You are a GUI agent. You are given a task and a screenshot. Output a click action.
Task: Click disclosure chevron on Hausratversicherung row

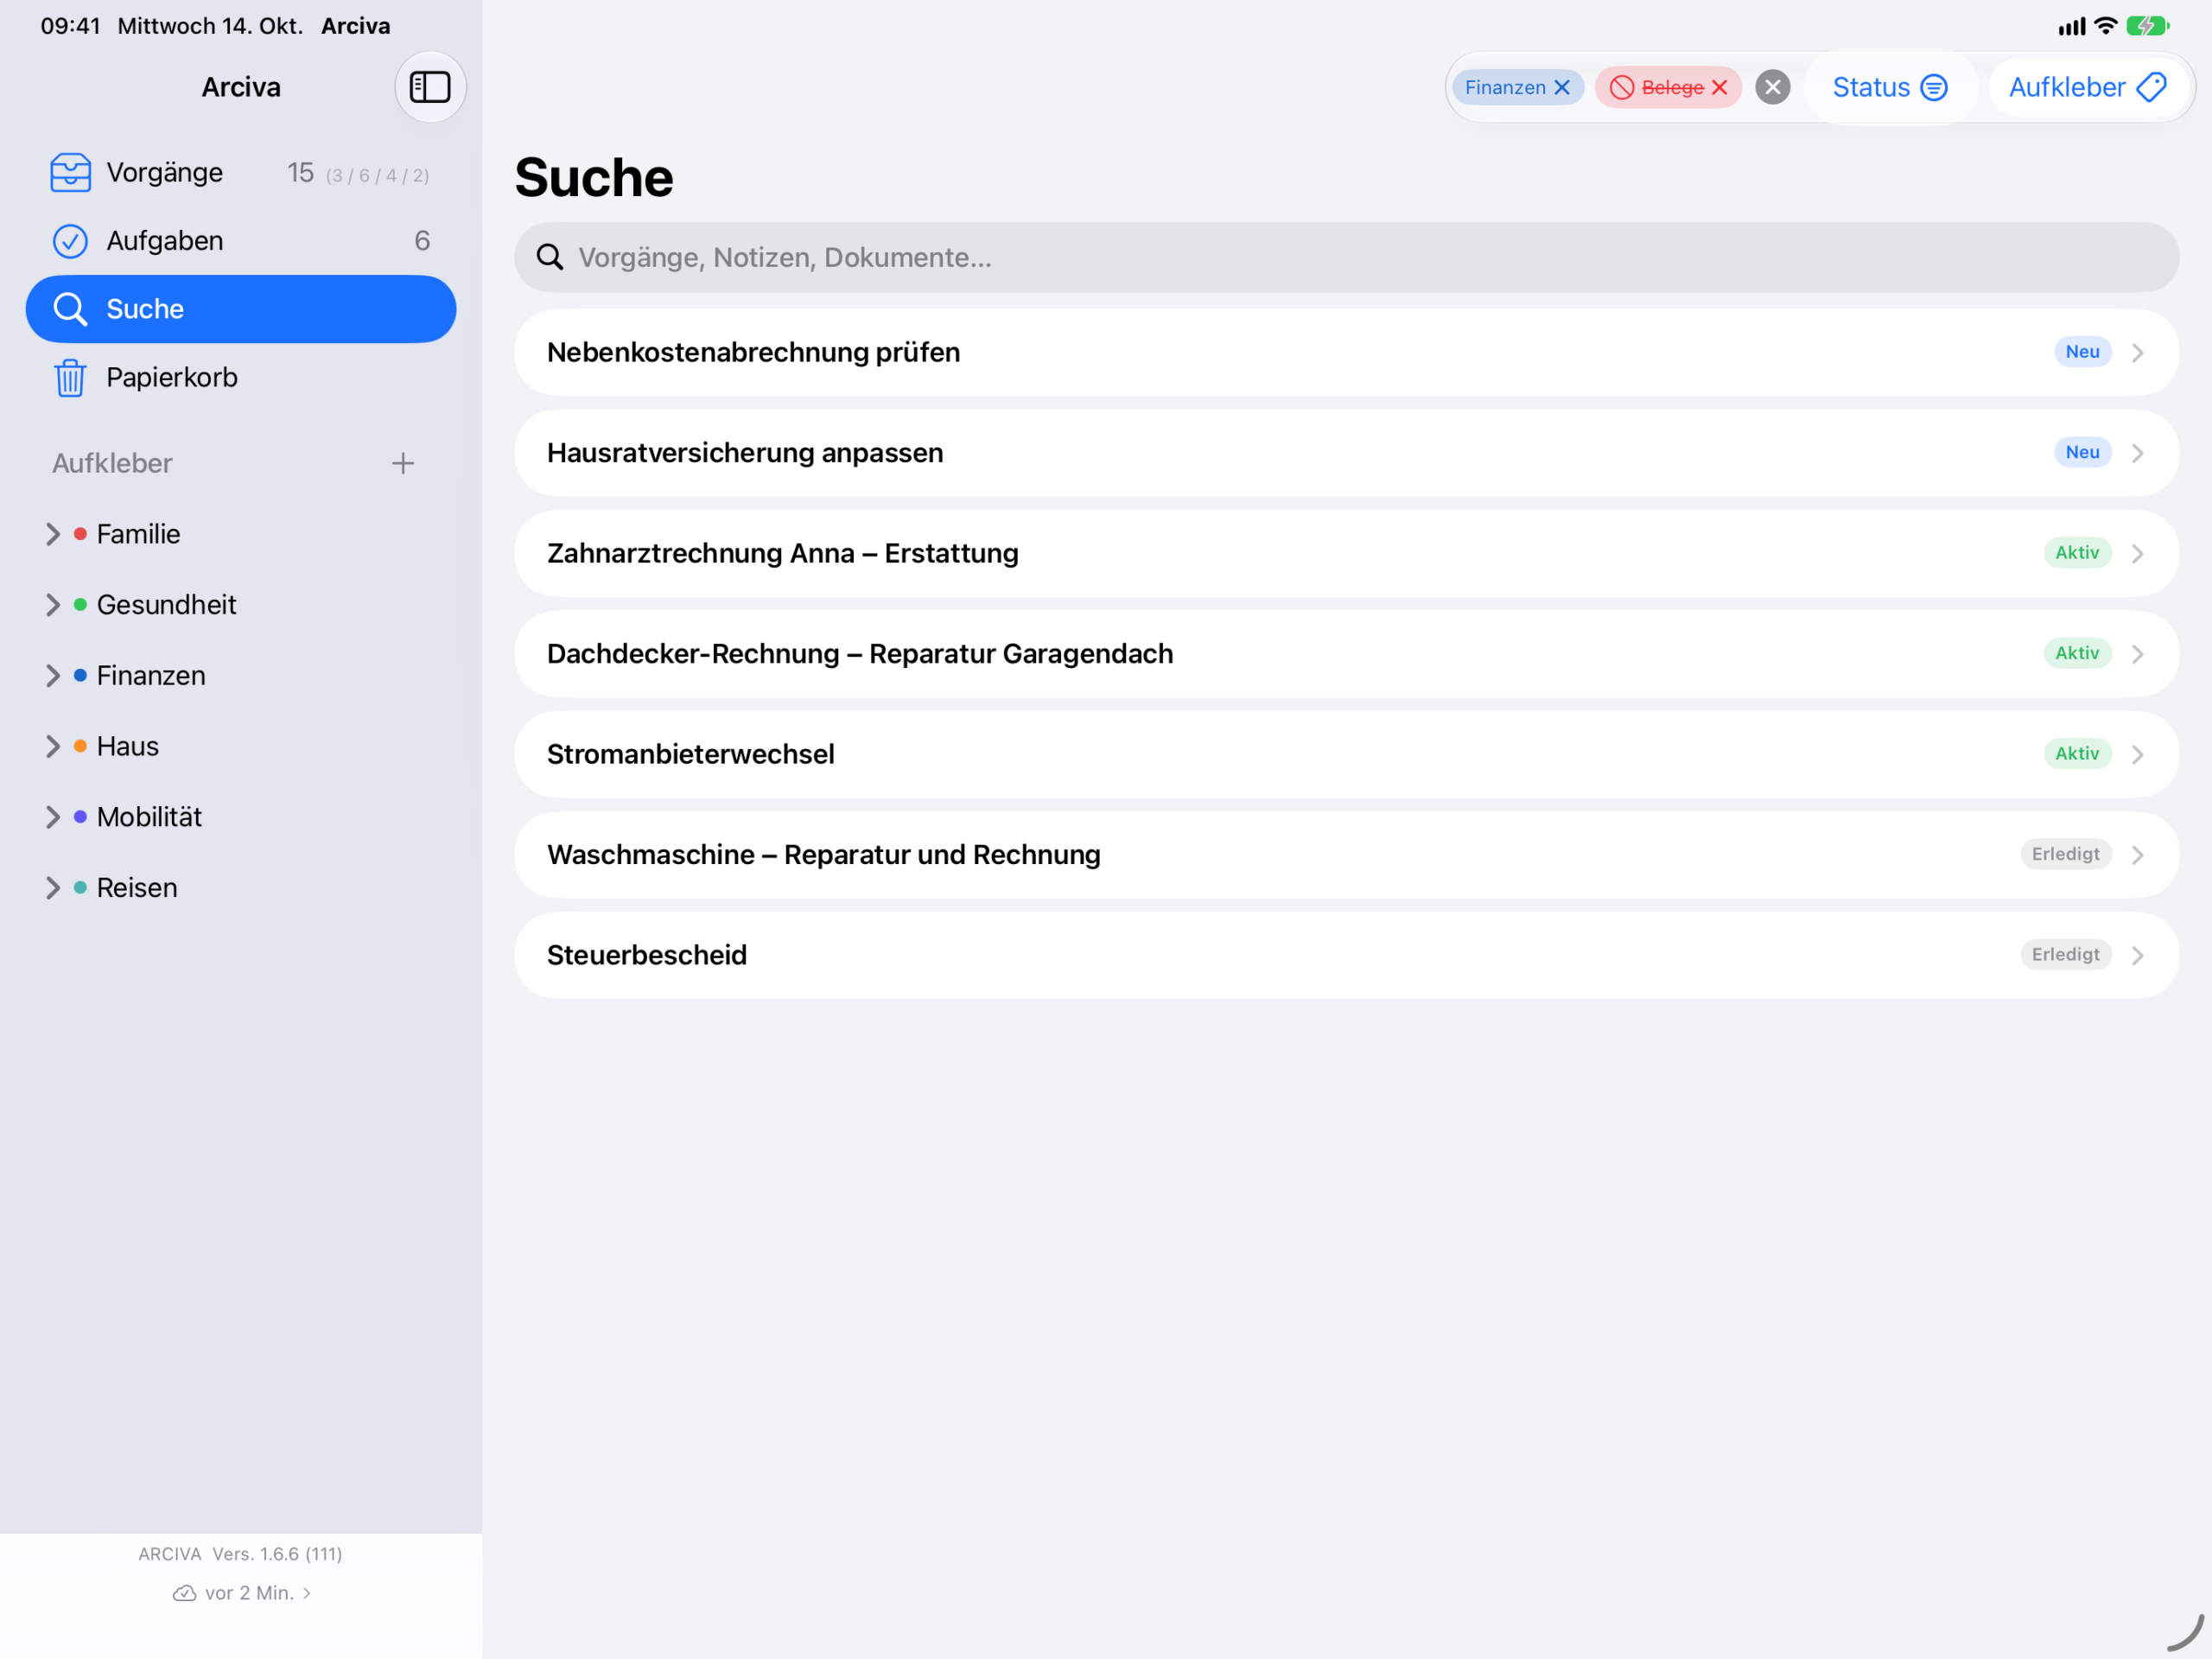coord(2137,453)
